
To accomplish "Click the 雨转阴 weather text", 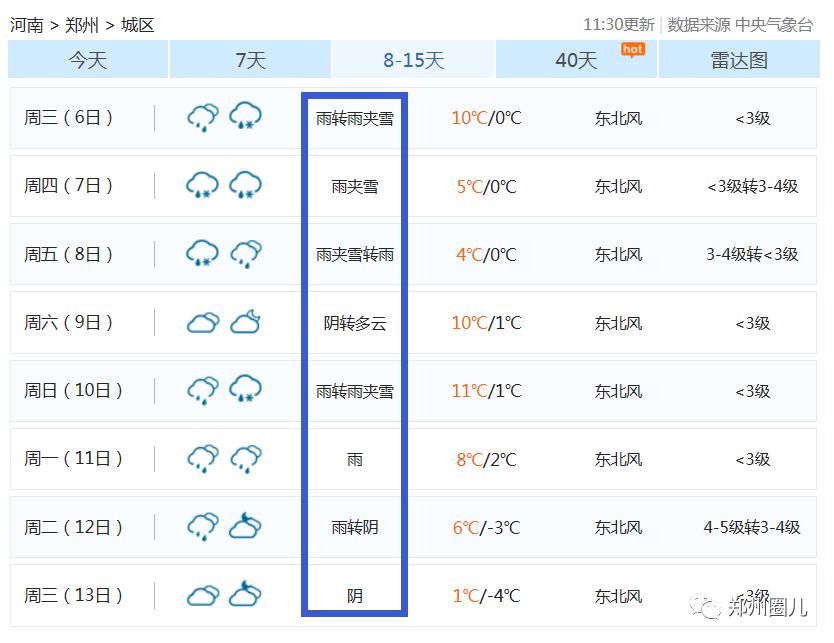I will tap(355, 527).
